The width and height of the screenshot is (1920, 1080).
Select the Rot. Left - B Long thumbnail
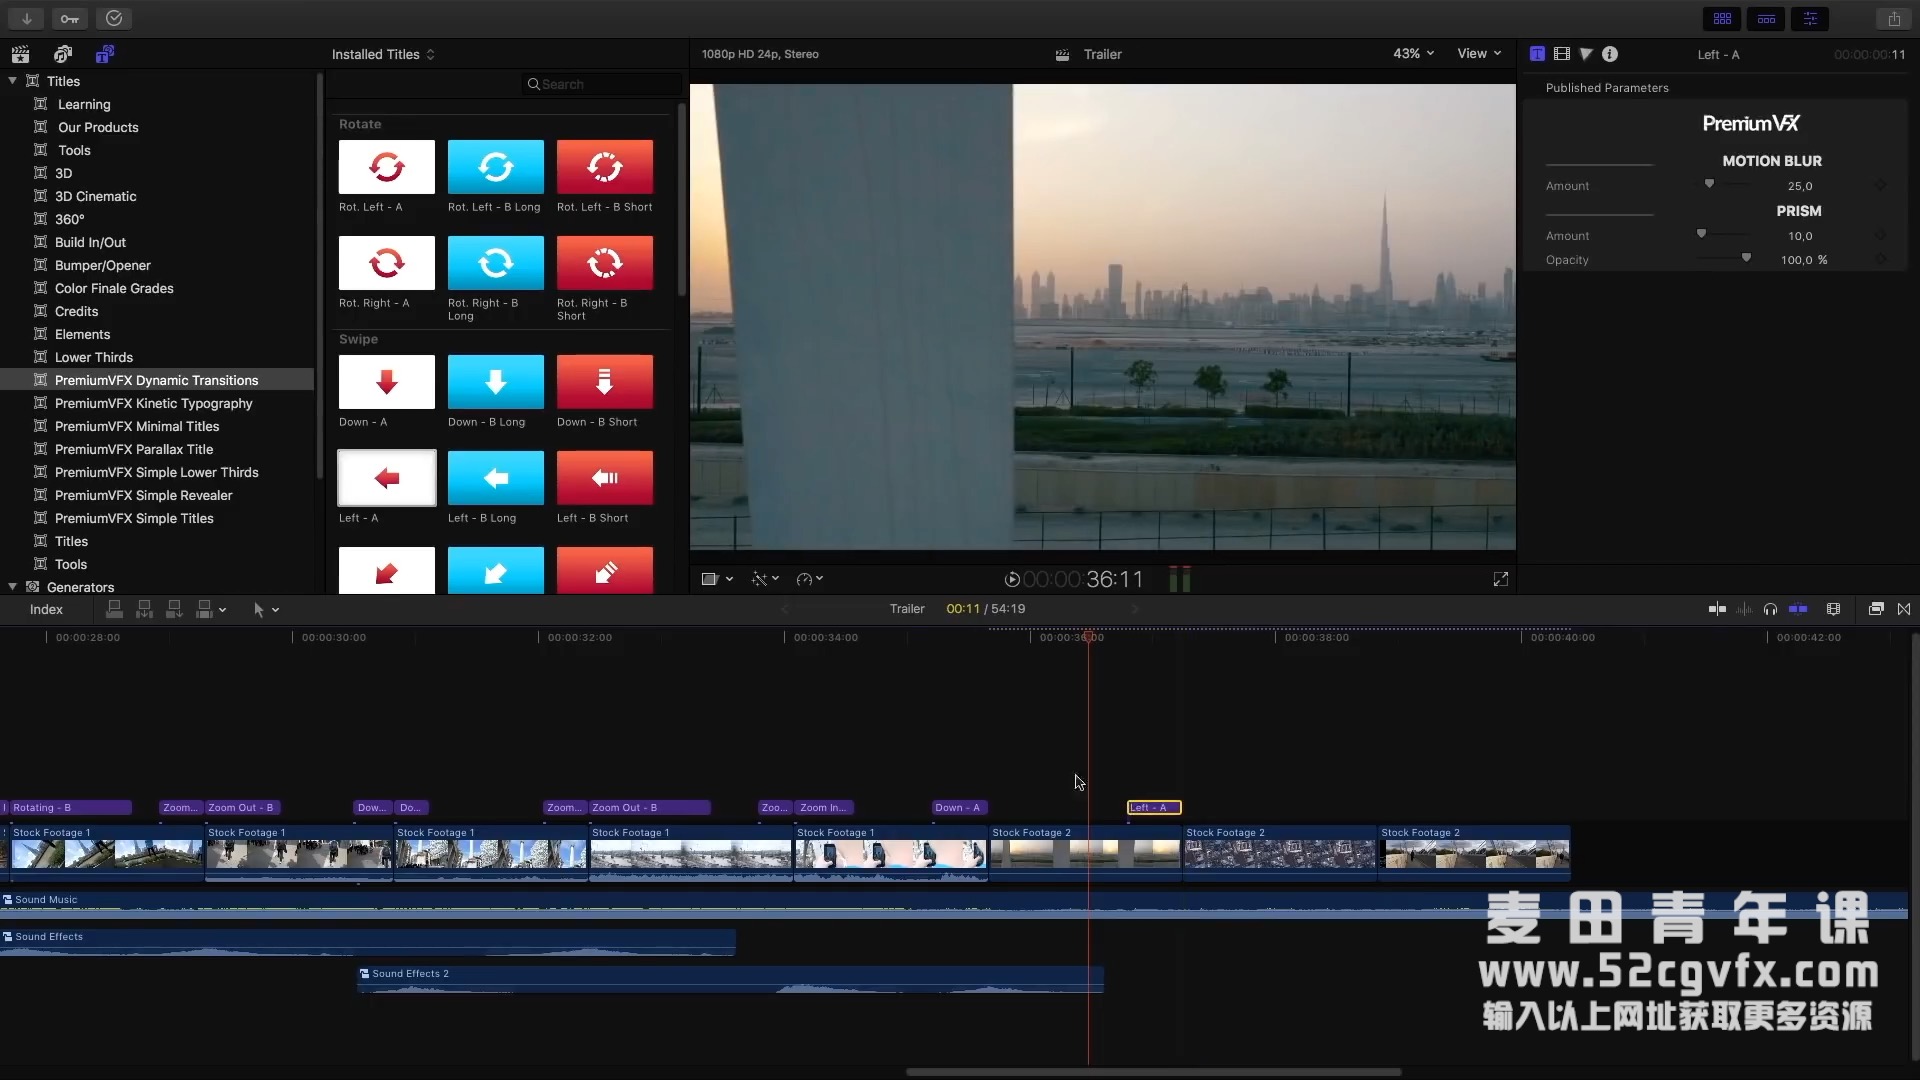(x=495, y=167)
